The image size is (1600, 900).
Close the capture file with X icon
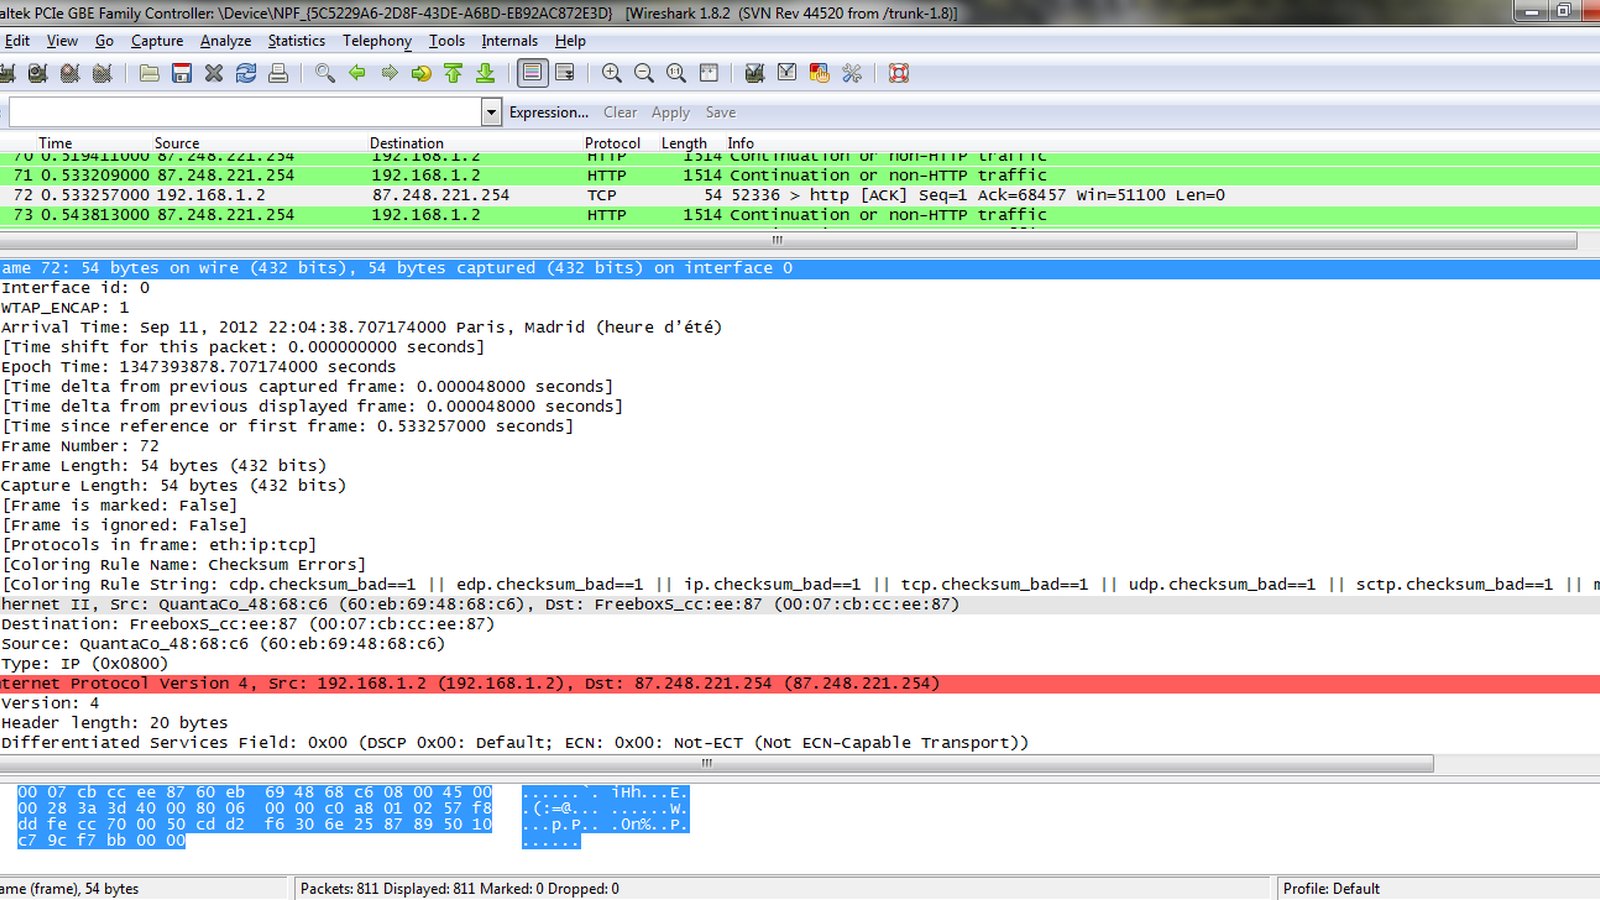pyautogui.click(x=213, y=73)
